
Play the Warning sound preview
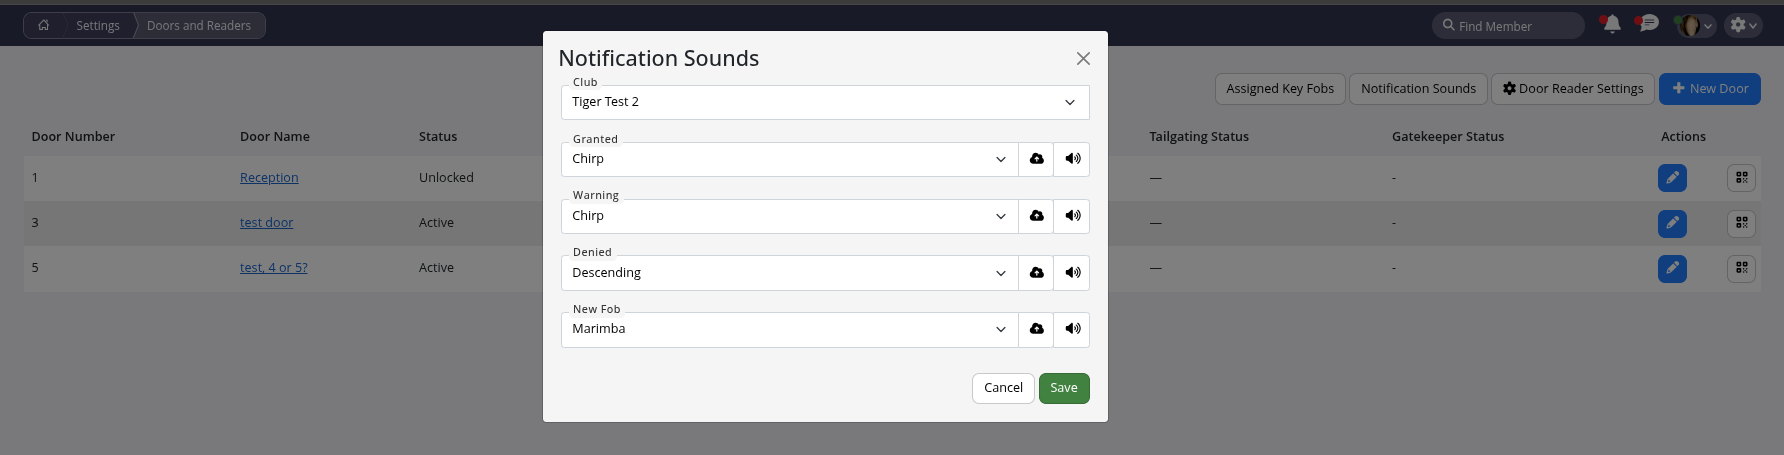point(1072,216)
